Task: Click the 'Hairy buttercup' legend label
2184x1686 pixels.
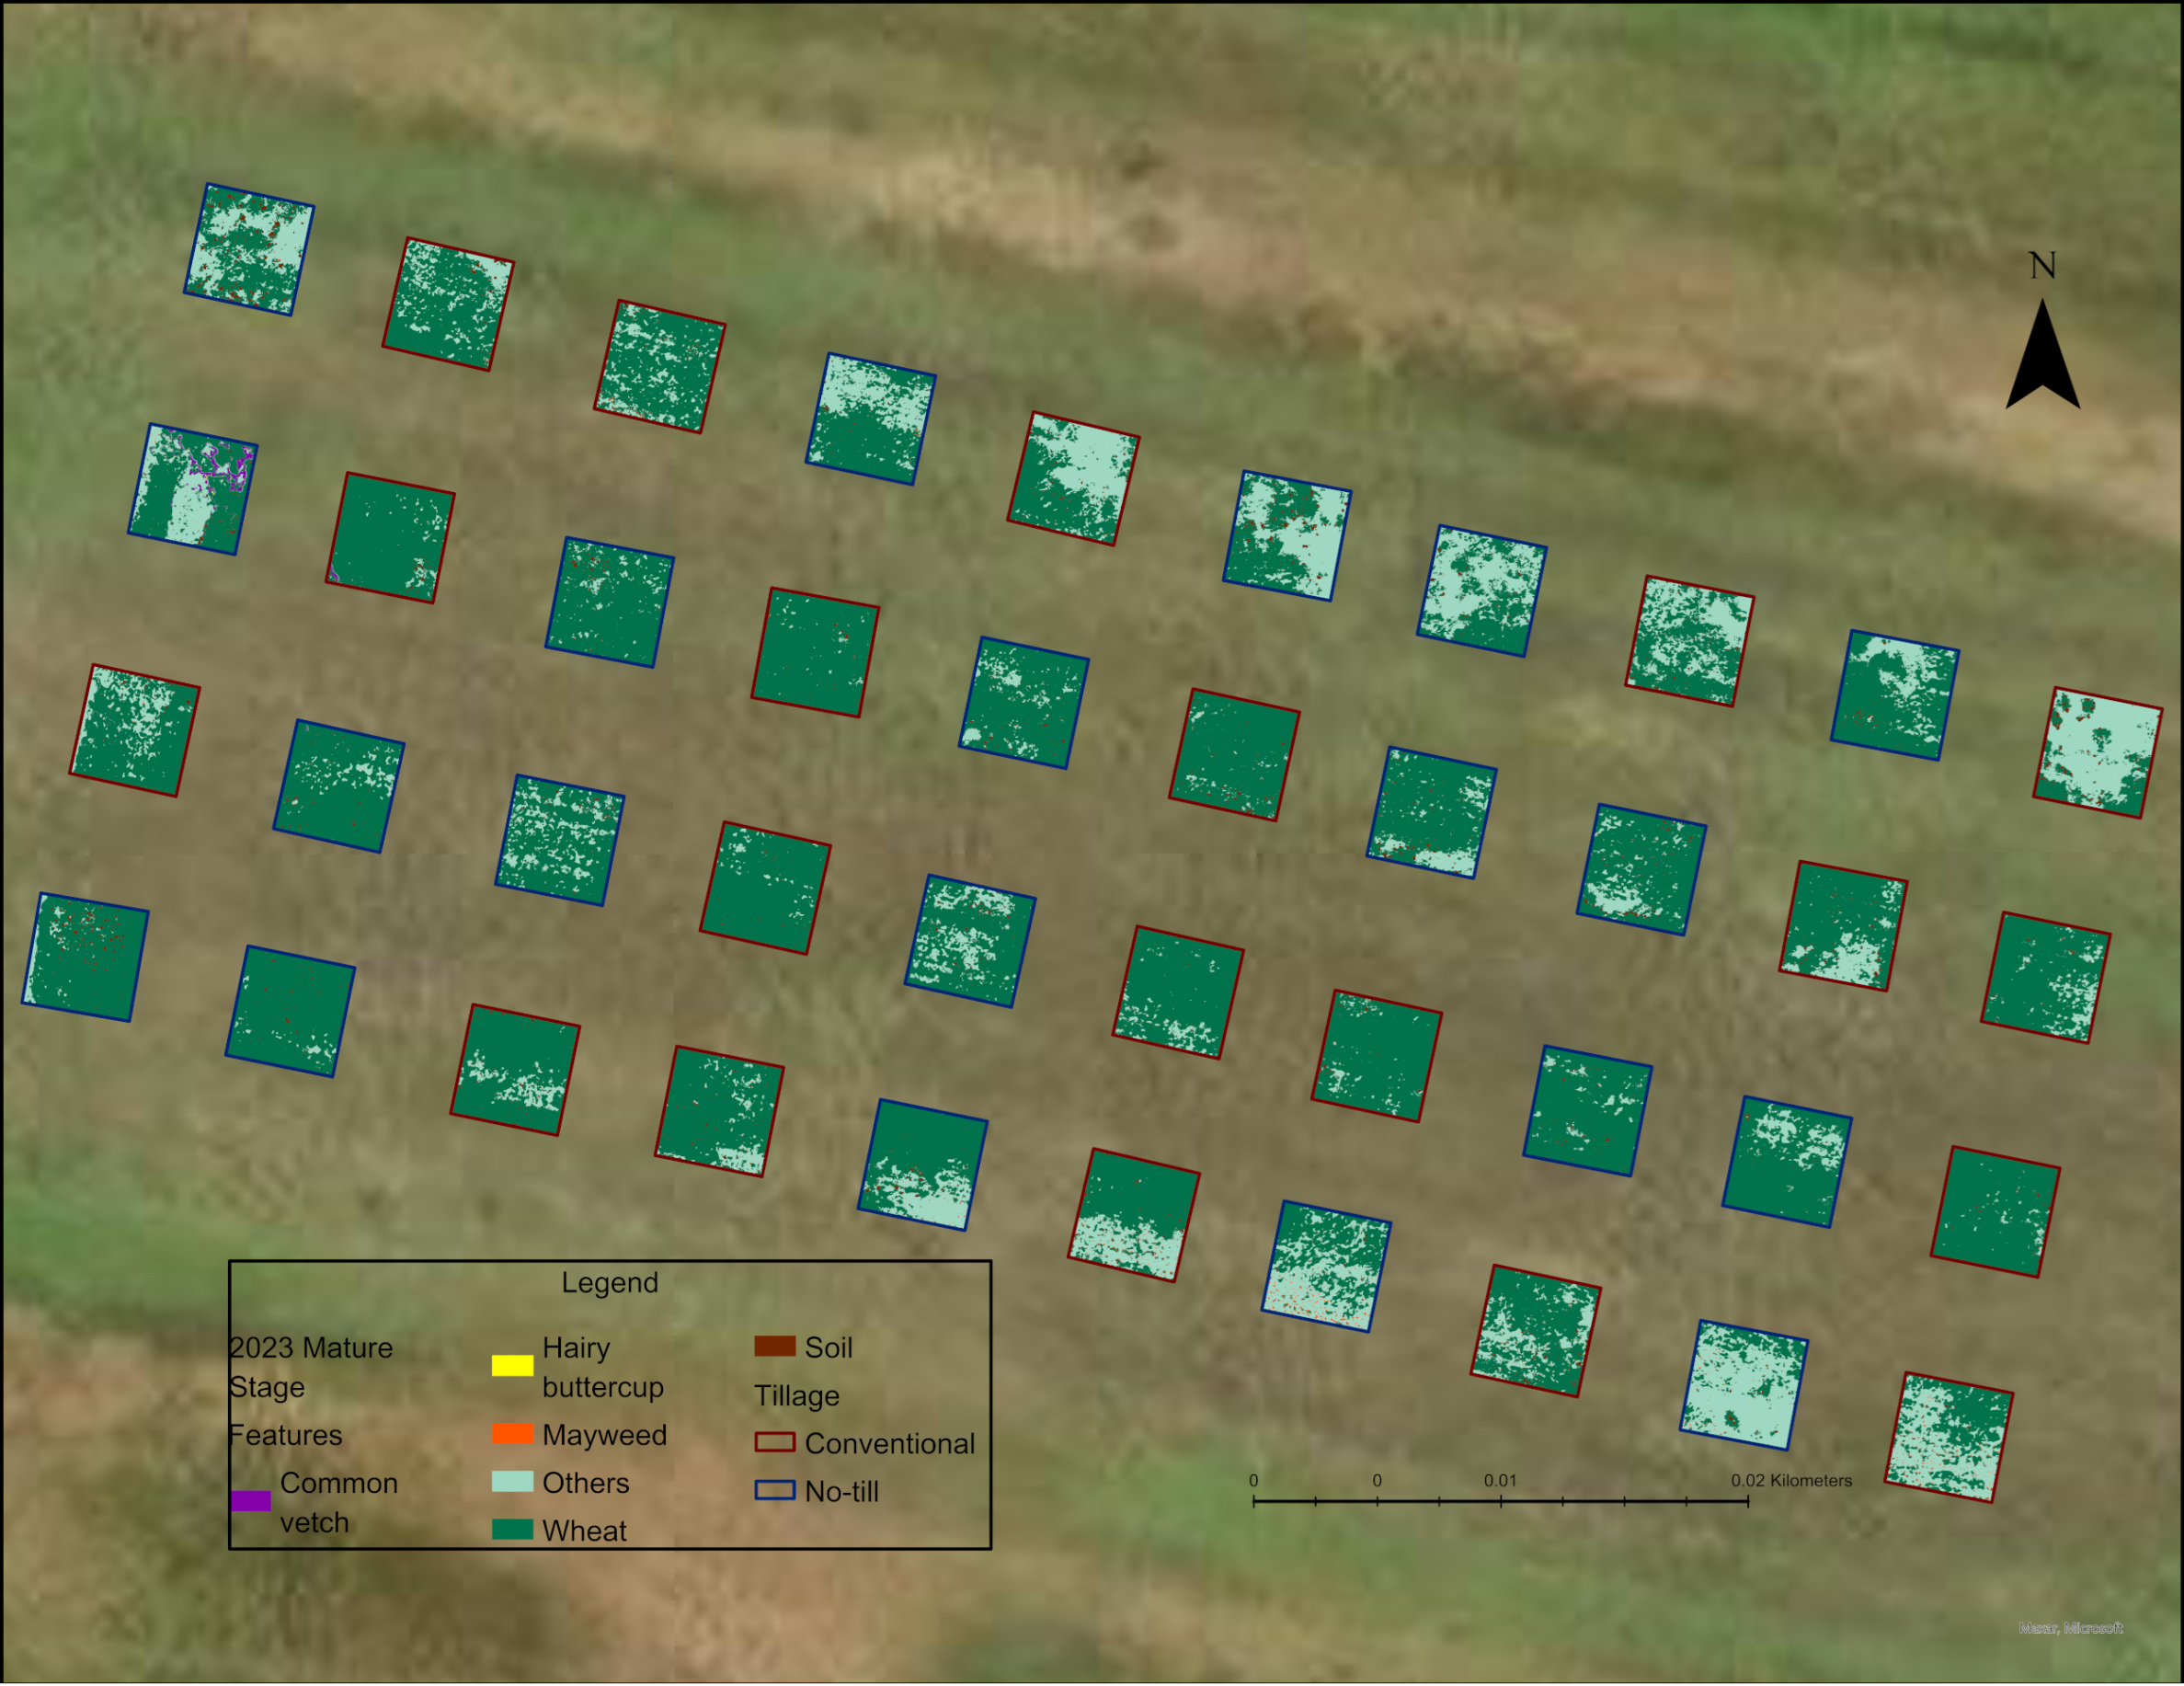Action: (603, 1367)
